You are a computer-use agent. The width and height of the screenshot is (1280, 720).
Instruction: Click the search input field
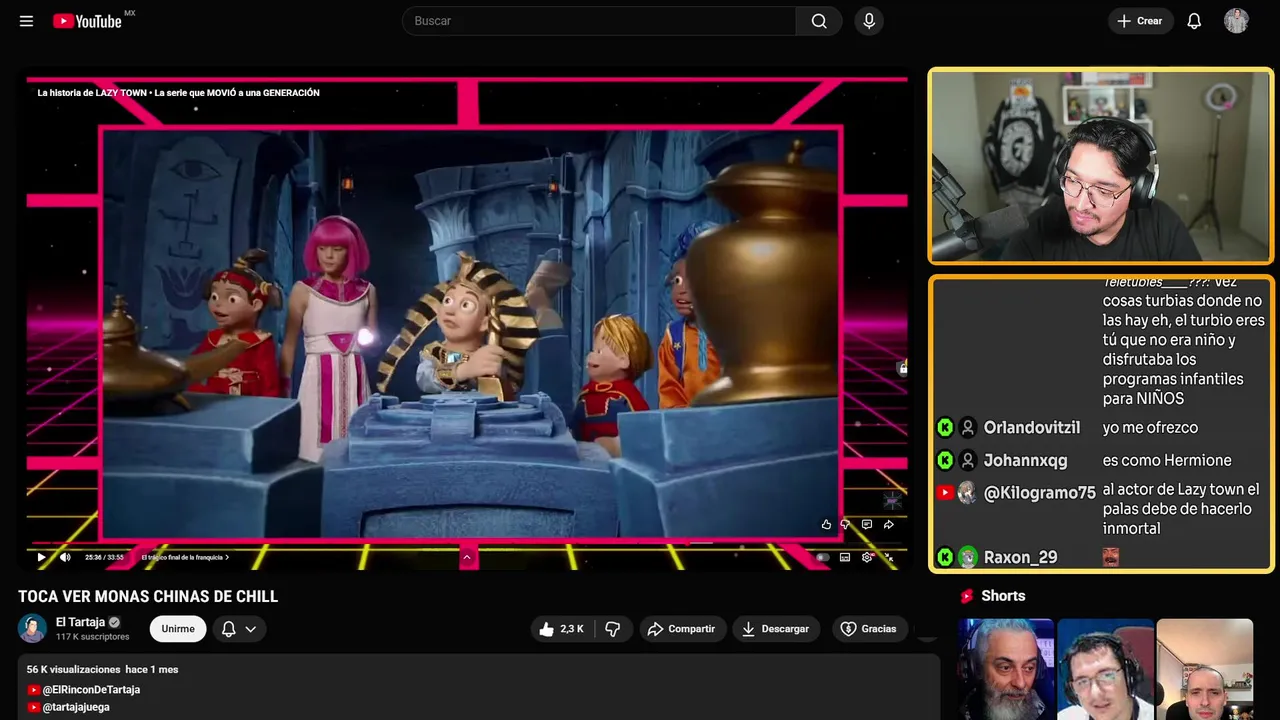click(599, 21)
